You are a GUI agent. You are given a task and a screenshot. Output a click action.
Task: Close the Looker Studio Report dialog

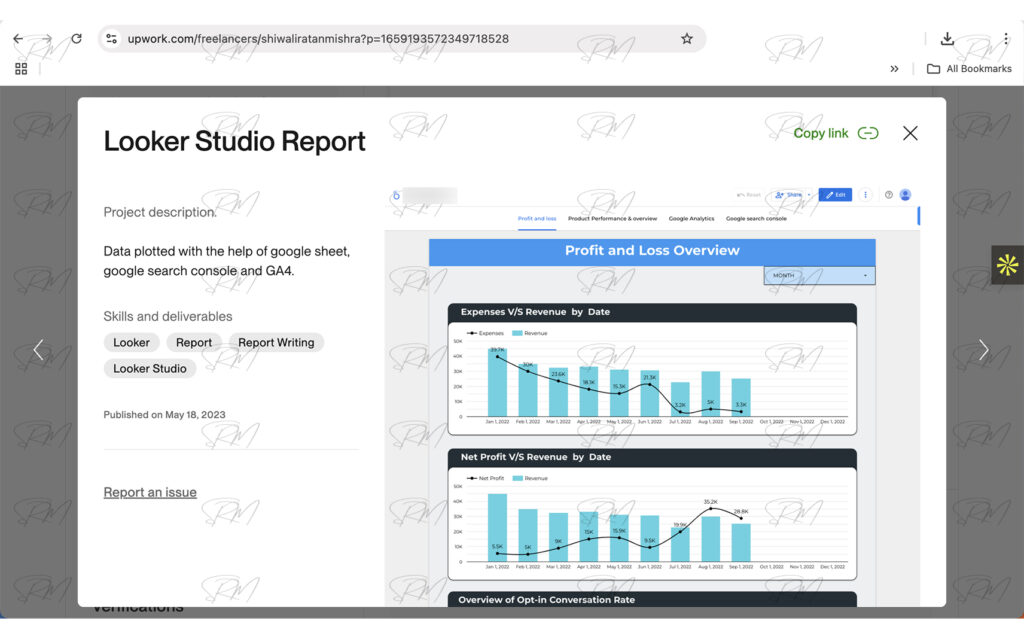[x=910, y=133]
